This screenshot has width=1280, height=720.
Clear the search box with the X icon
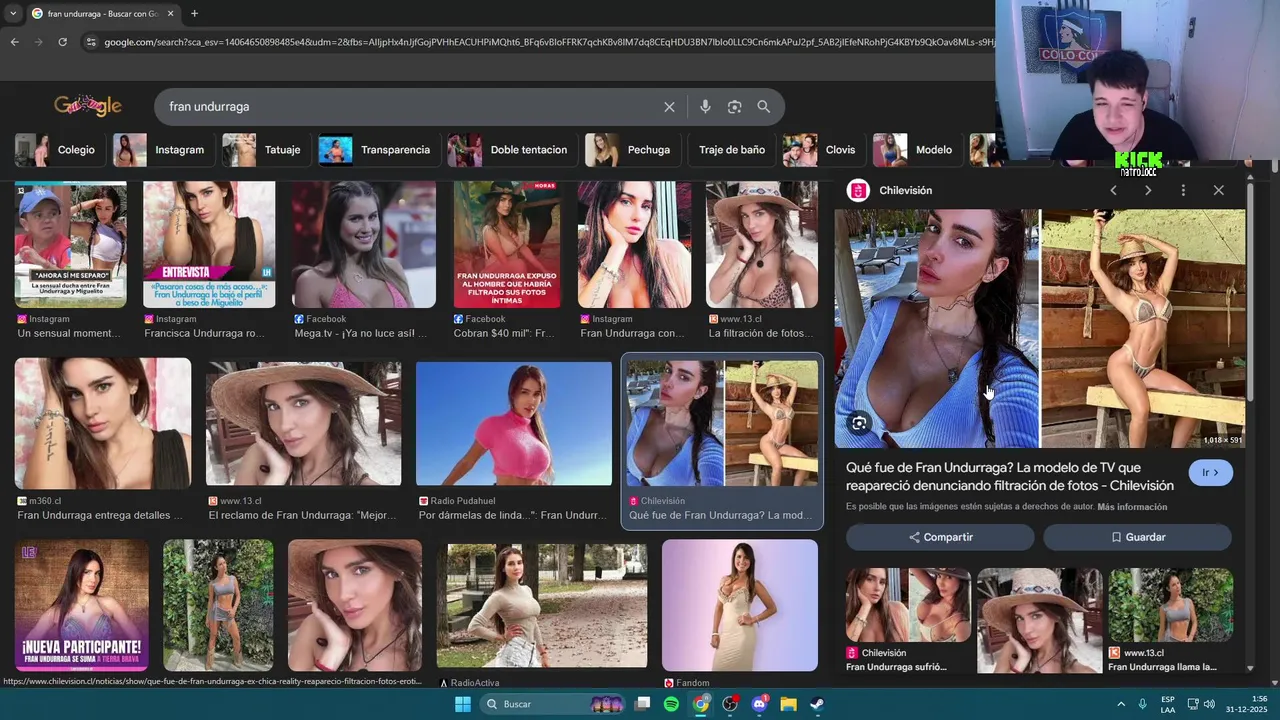click(669, 107)
